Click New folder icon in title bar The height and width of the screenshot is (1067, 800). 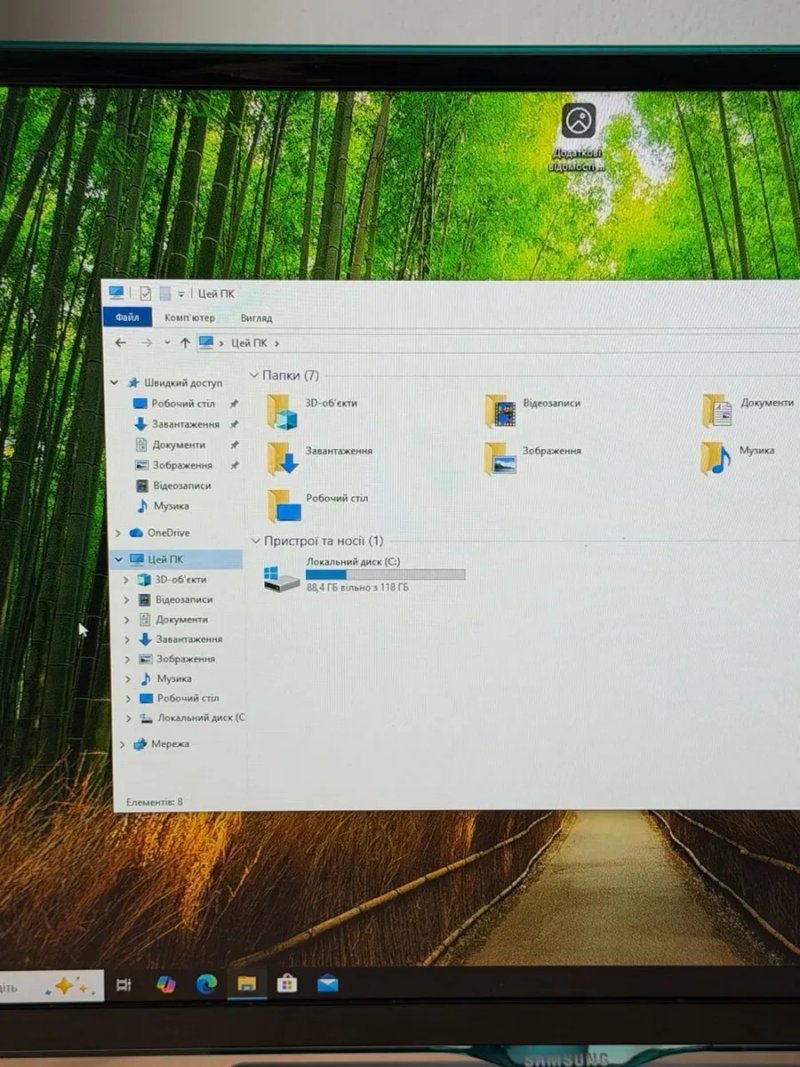(165, 293)
